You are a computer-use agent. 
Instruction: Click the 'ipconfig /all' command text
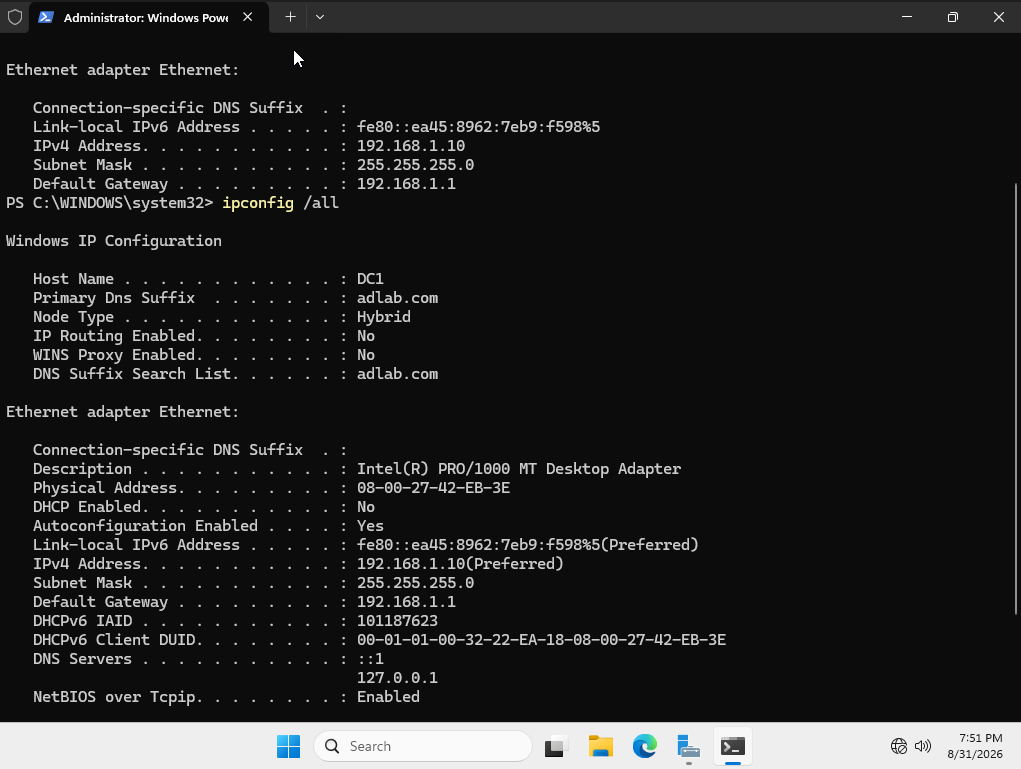tap(281, 203)
